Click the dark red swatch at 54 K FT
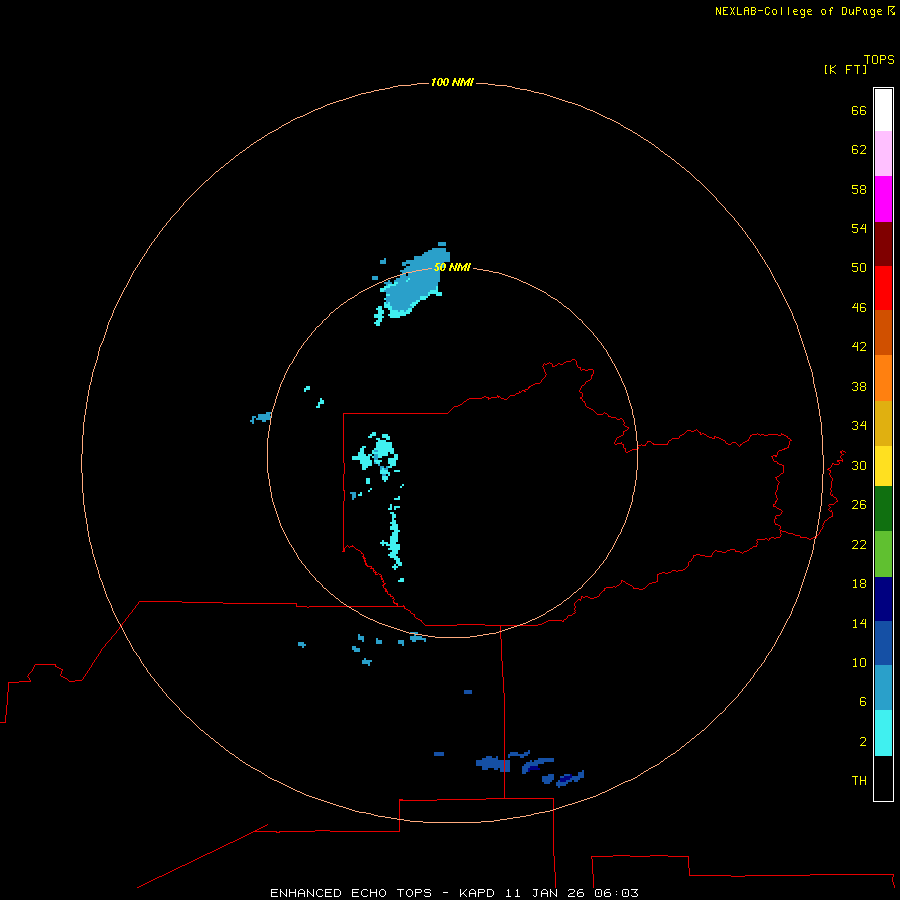Screen dimensions: 900x900 pos(883,244)
